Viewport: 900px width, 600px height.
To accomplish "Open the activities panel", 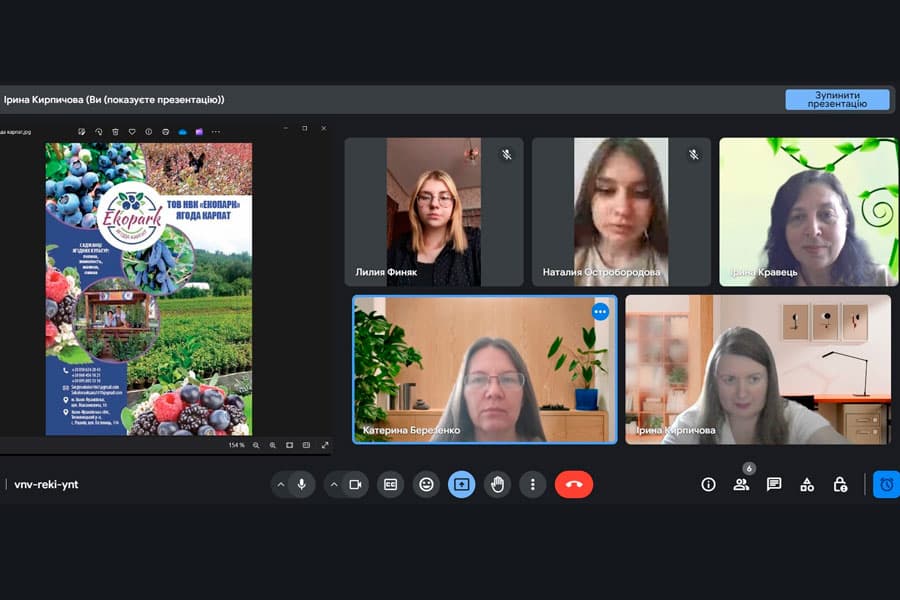I will tap(807, 485).
